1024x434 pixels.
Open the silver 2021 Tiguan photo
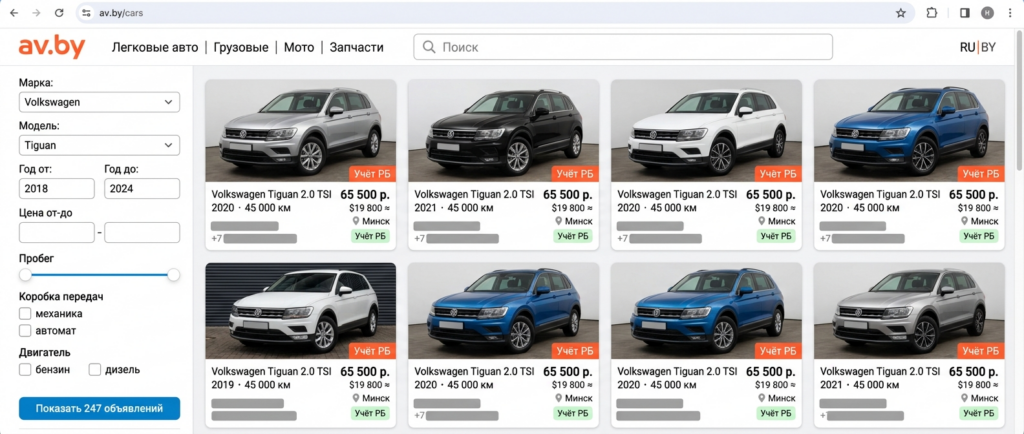click(x=909, y=311)
